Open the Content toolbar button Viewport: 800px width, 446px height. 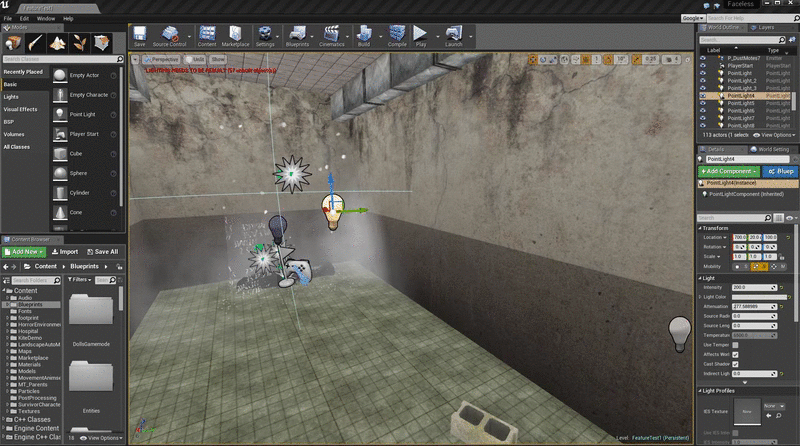207,36
